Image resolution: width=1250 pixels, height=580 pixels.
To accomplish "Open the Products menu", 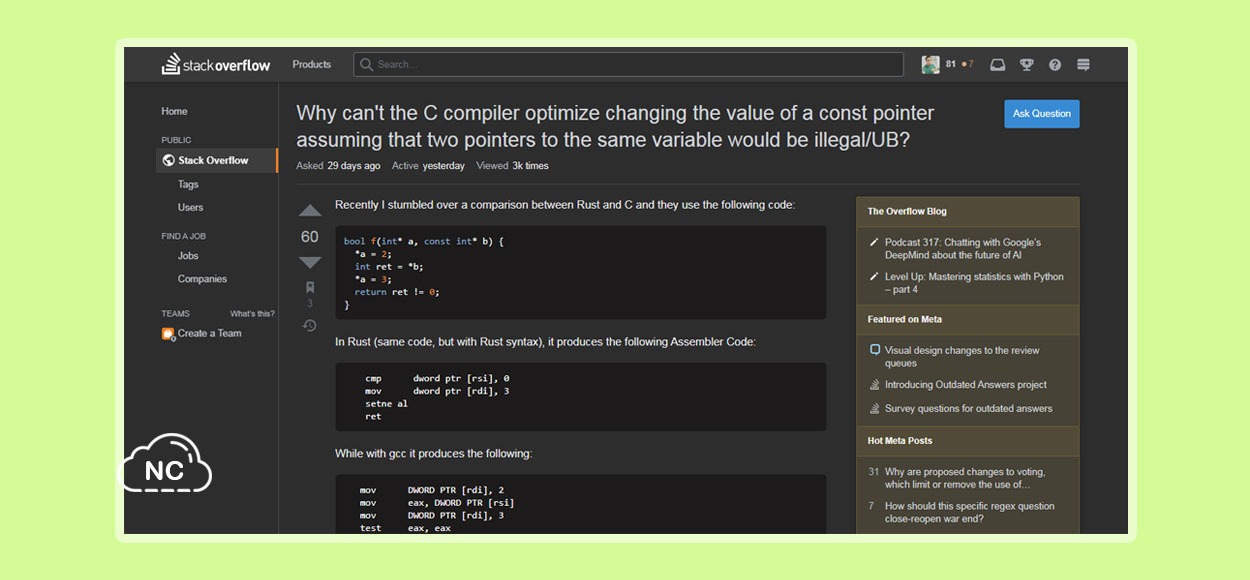I will (311, 64).
